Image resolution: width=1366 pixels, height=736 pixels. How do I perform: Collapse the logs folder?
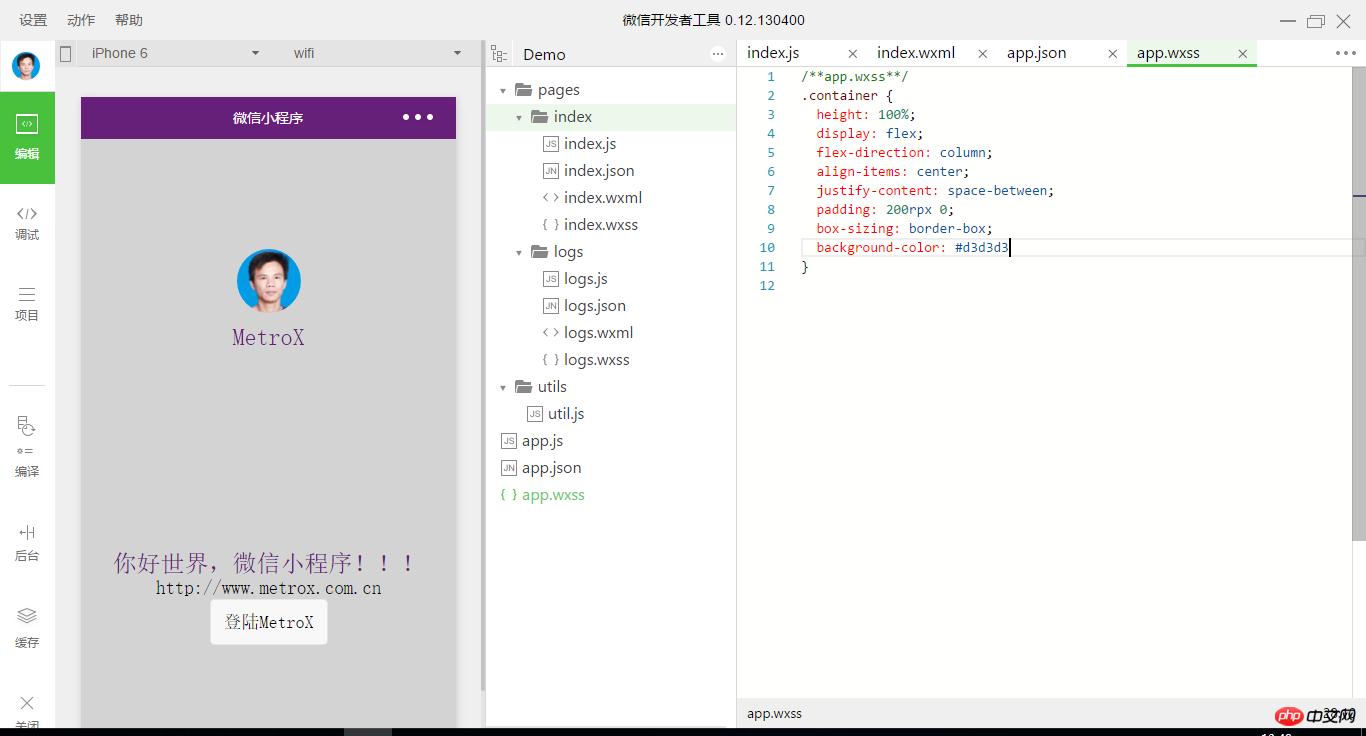[519, 252]
